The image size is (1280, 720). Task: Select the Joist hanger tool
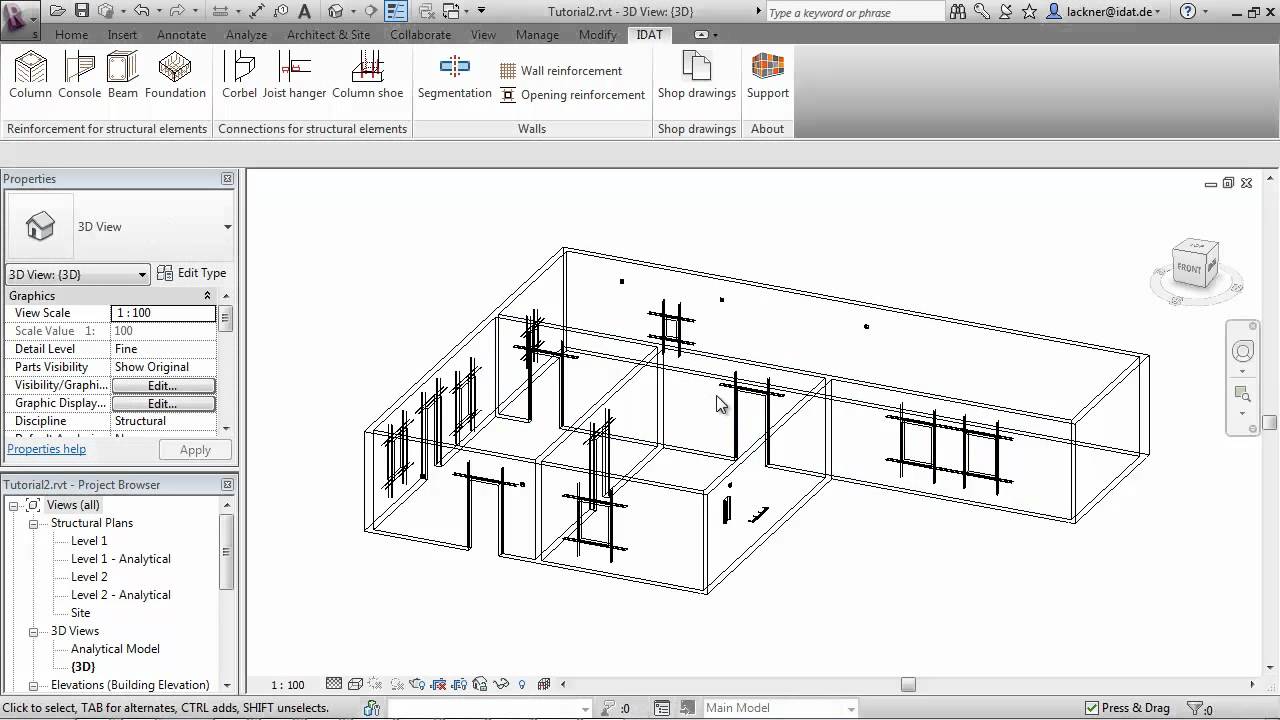tap(294, 76)
